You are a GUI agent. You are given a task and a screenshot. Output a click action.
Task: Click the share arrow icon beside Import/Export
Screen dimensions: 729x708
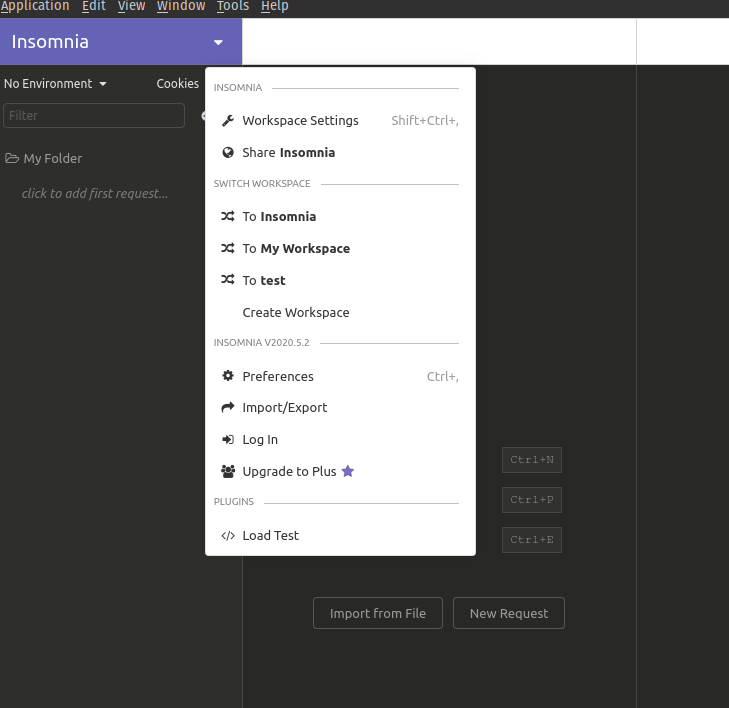point(228,408)
